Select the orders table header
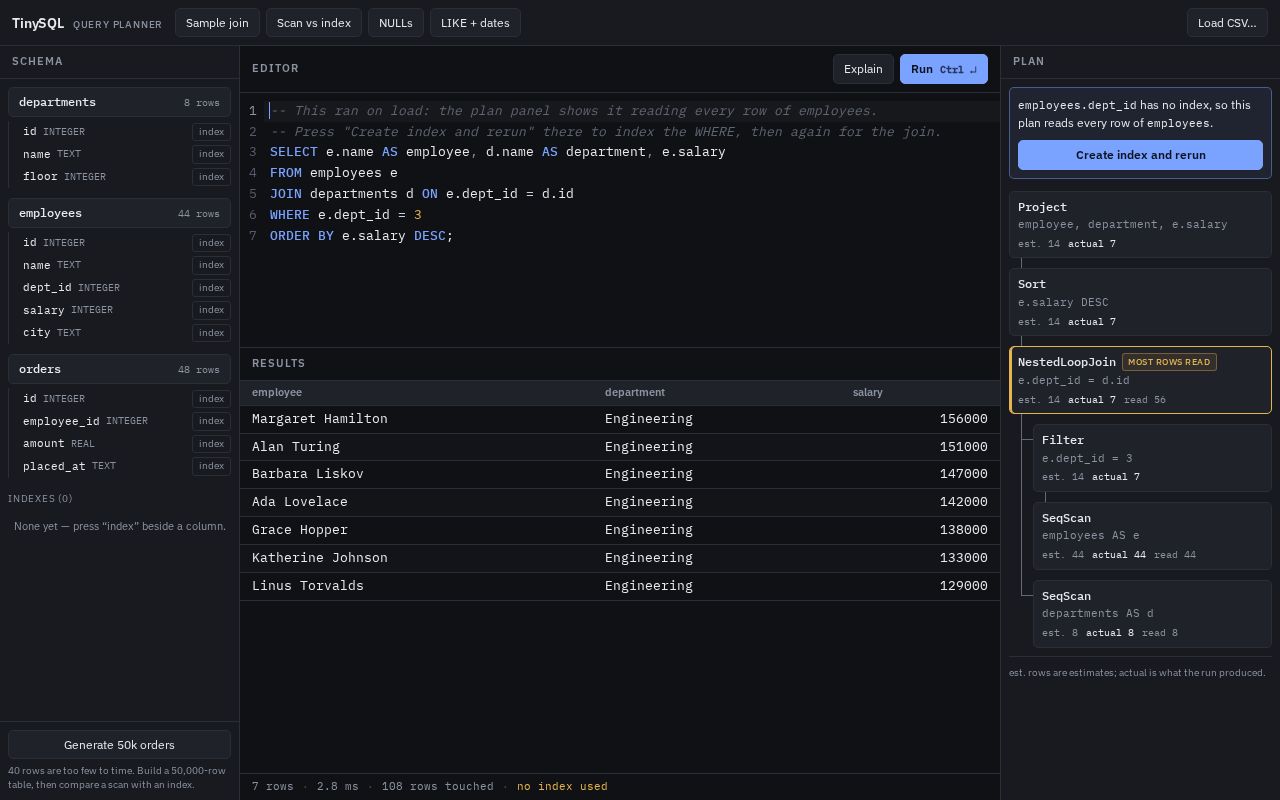Viewport: 1280px width, 800px height. point(119,369)
